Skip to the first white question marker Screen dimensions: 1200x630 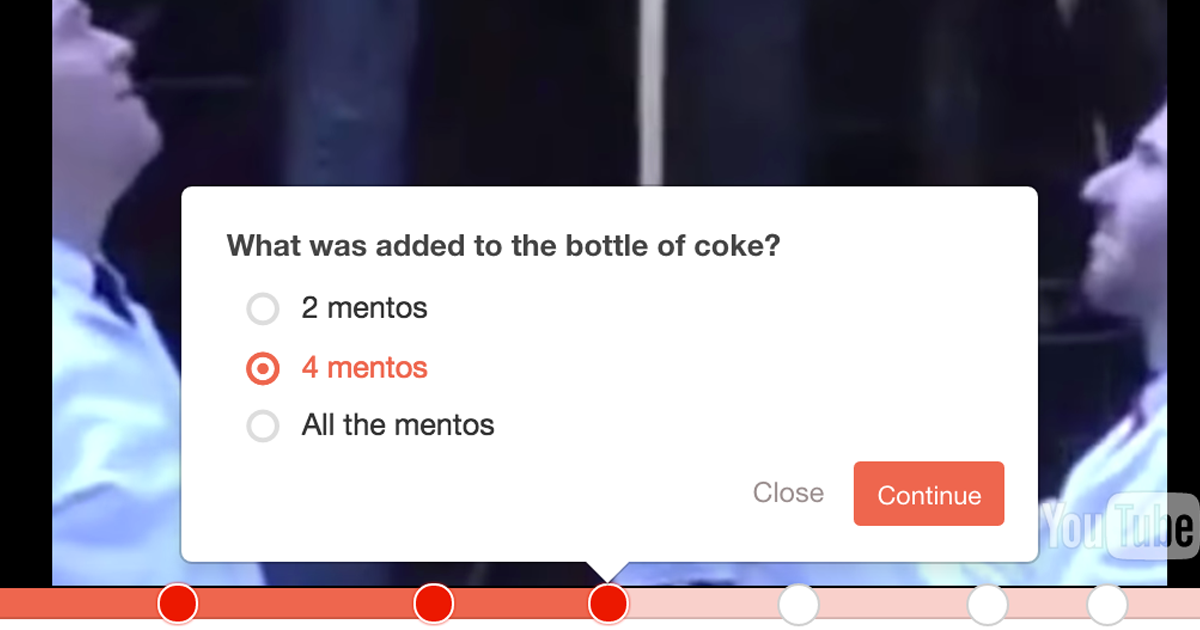click(x=799, y=604)
